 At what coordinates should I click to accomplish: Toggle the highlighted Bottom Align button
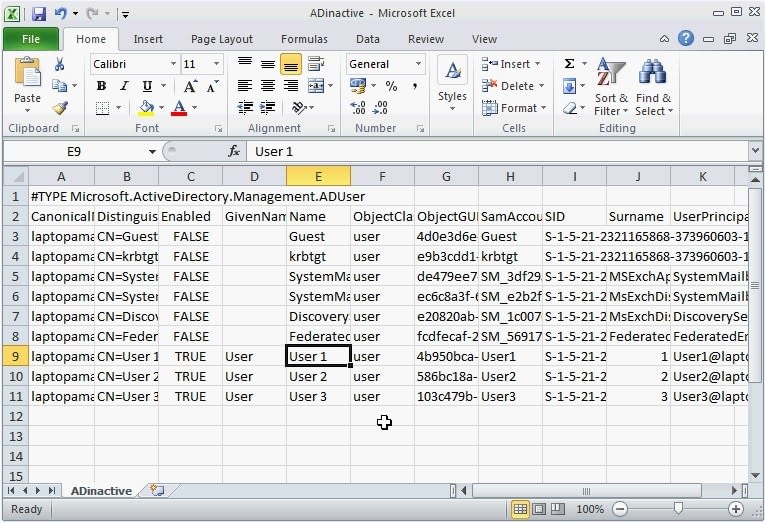coord(291,64)
